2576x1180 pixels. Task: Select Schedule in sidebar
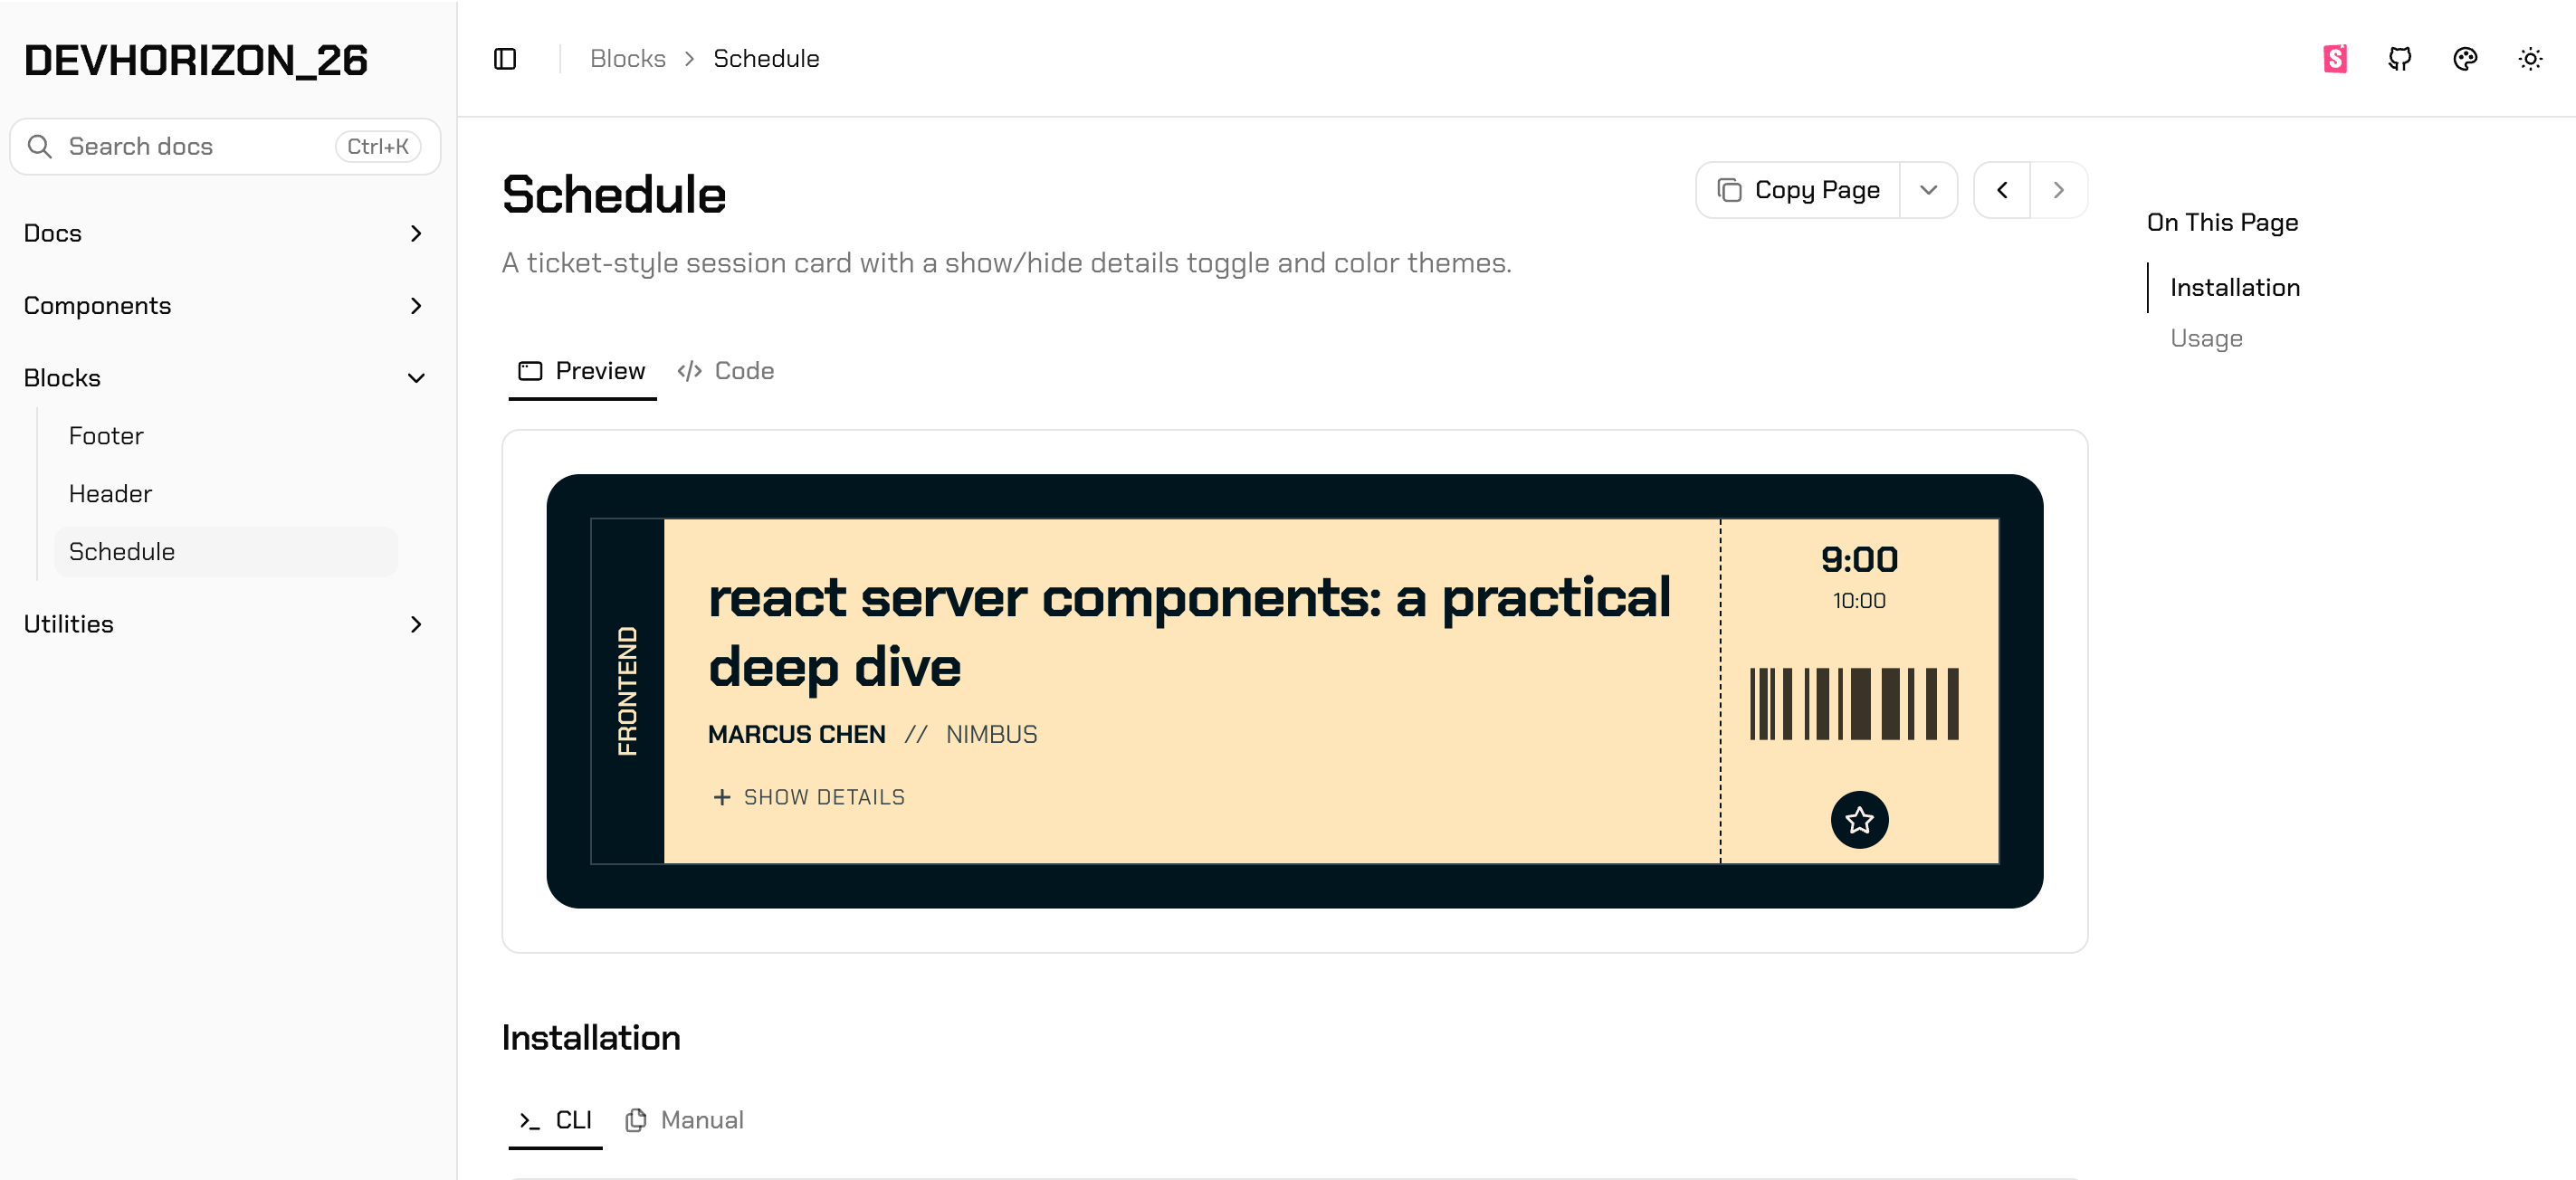coord(226,552)
